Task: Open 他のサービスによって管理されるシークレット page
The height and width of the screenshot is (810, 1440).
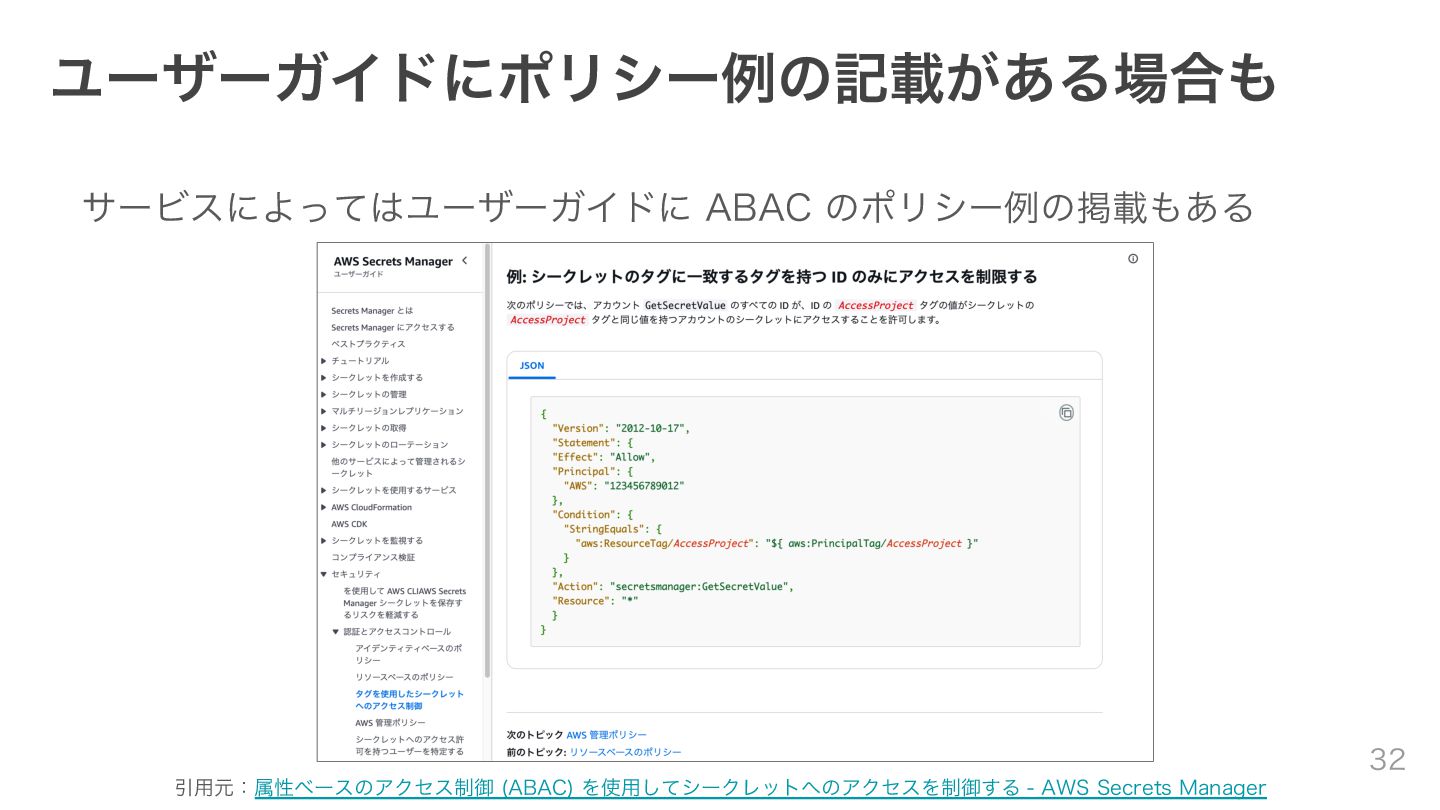Action: coord(398,467)
